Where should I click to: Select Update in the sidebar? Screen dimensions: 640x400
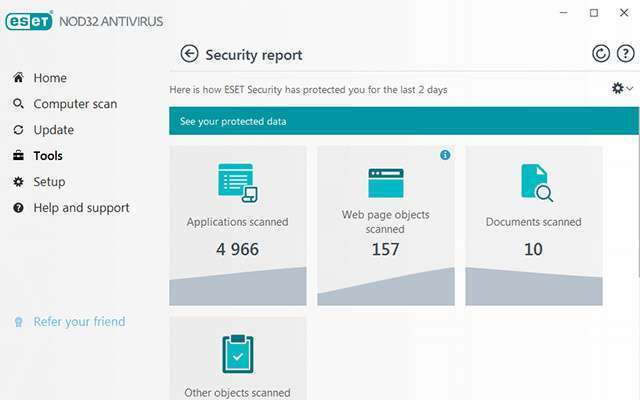(53, 130)
